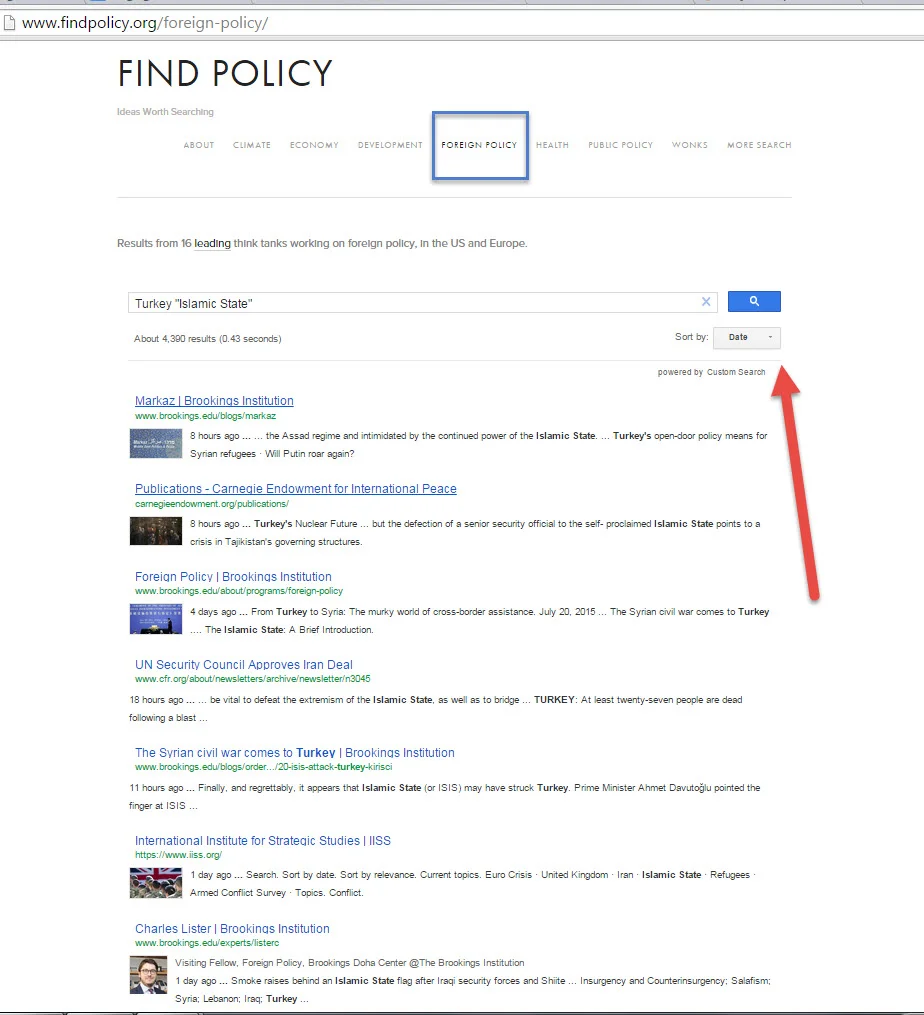This screenshot has height=1015, width=924.
Task: Open Charles Lister | Brookings Institution result
Action: pos(232,929)
